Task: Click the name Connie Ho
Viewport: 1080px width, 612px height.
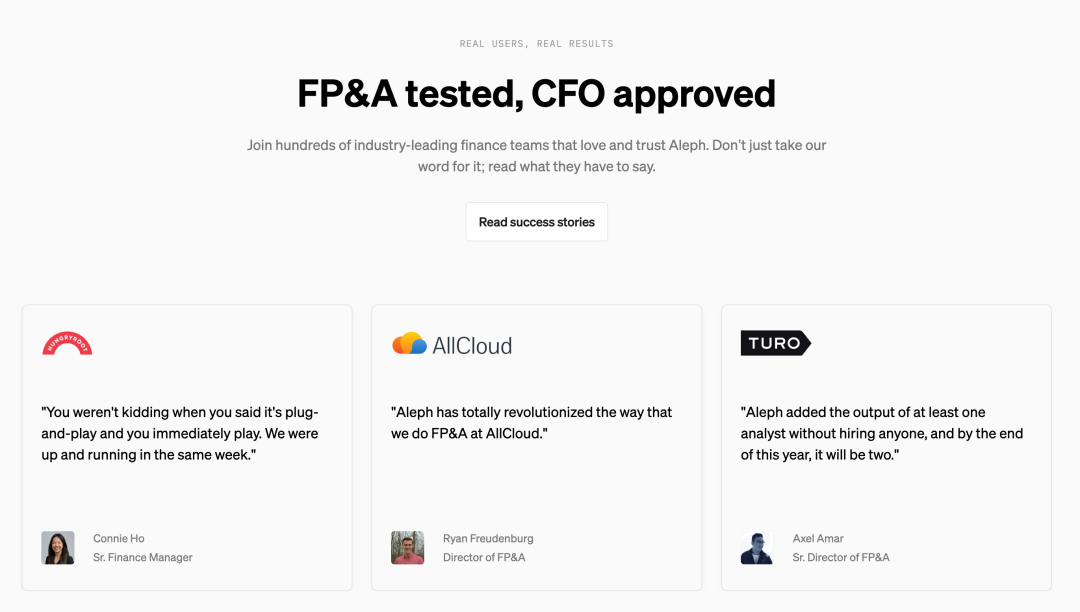Action: [x=118, y=538]
